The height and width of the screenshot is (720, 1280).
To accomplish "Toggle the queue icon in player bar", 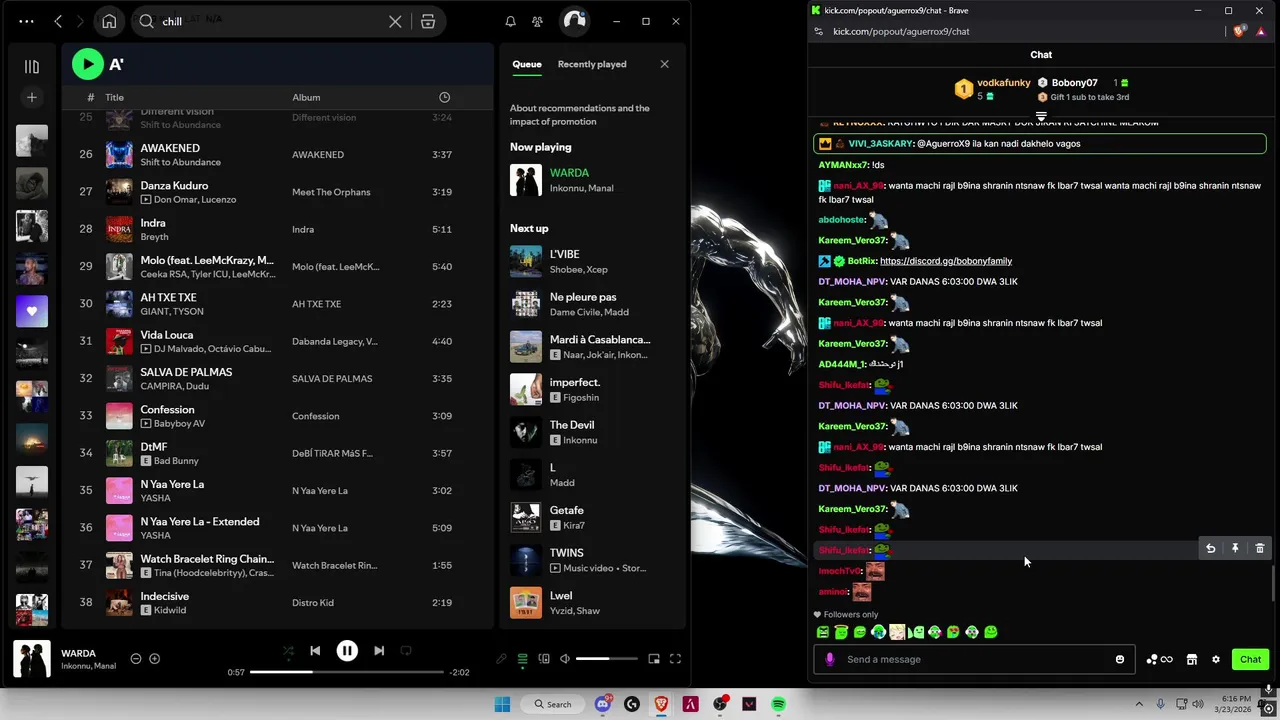I will [x=522, y=659].
